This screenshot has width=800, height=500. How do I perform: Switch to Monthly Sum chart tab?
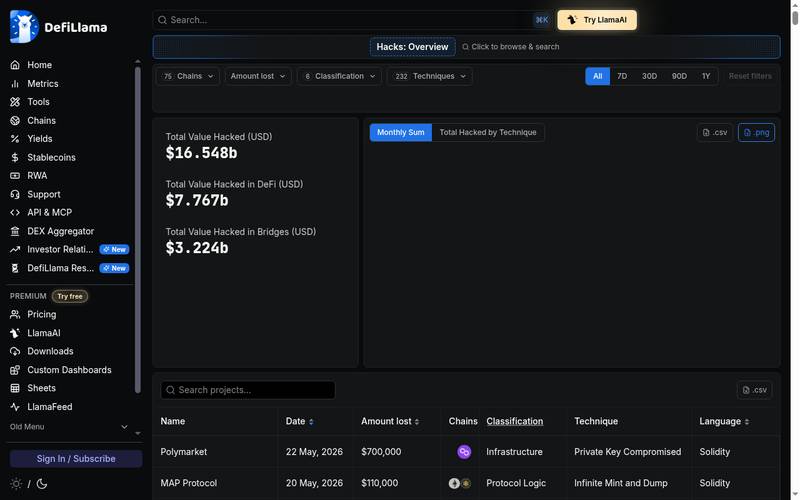401,133
